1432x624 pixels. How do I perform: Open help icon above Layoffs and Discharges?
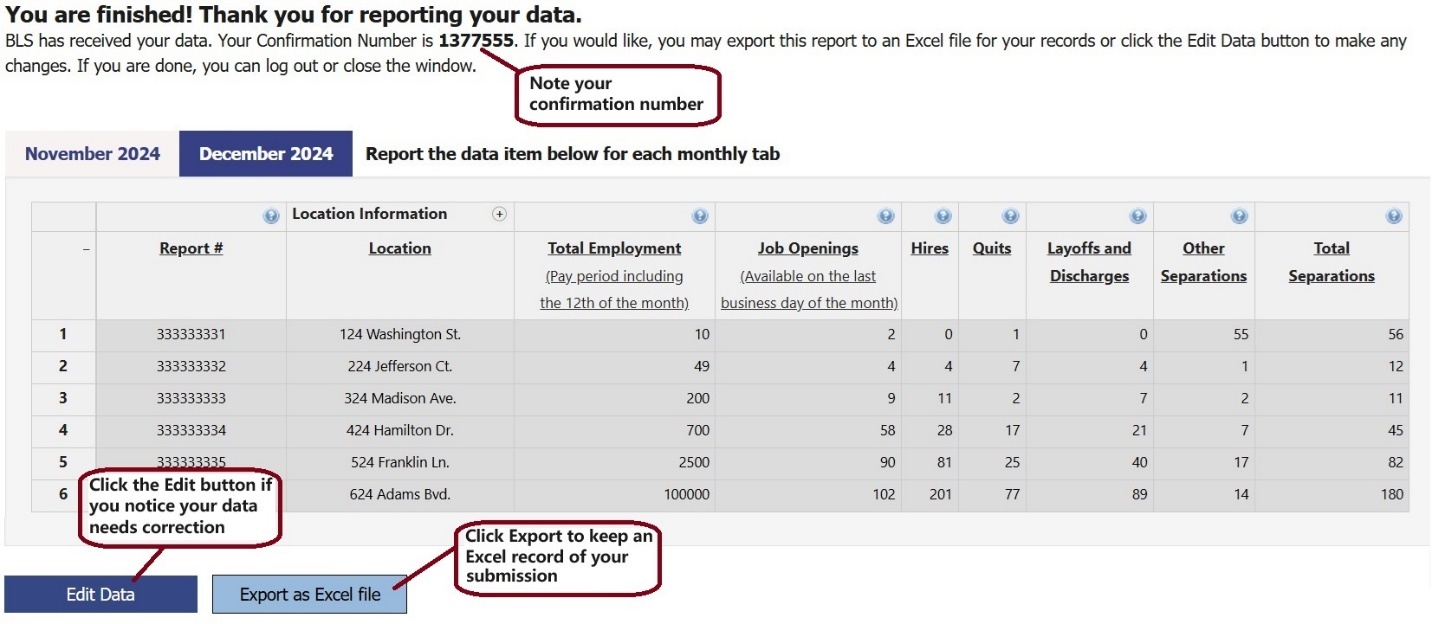coord(1137,216)
